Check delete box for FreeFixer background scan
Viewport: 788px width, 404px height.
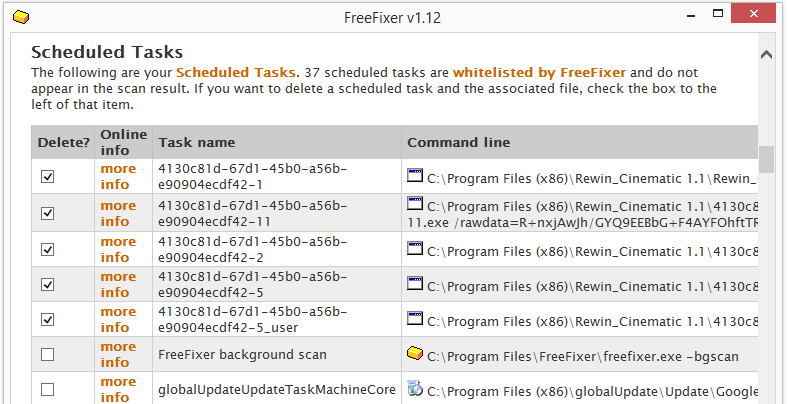coord(47,355)
